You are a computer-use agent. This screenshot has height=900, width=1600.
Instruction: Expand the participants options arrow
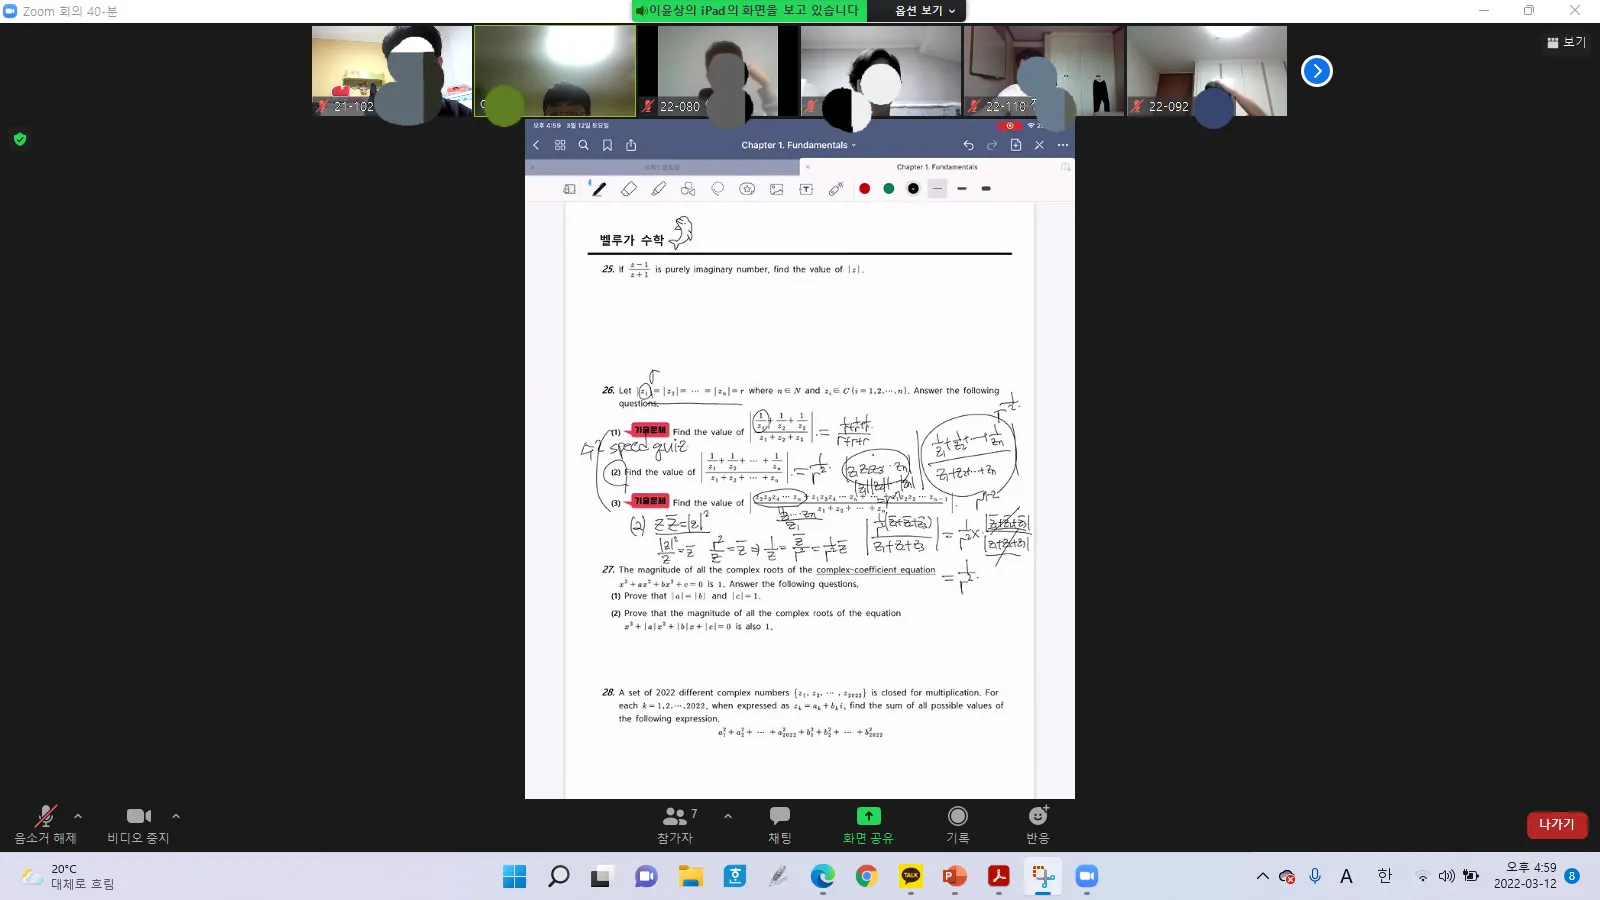click(728, 816)
